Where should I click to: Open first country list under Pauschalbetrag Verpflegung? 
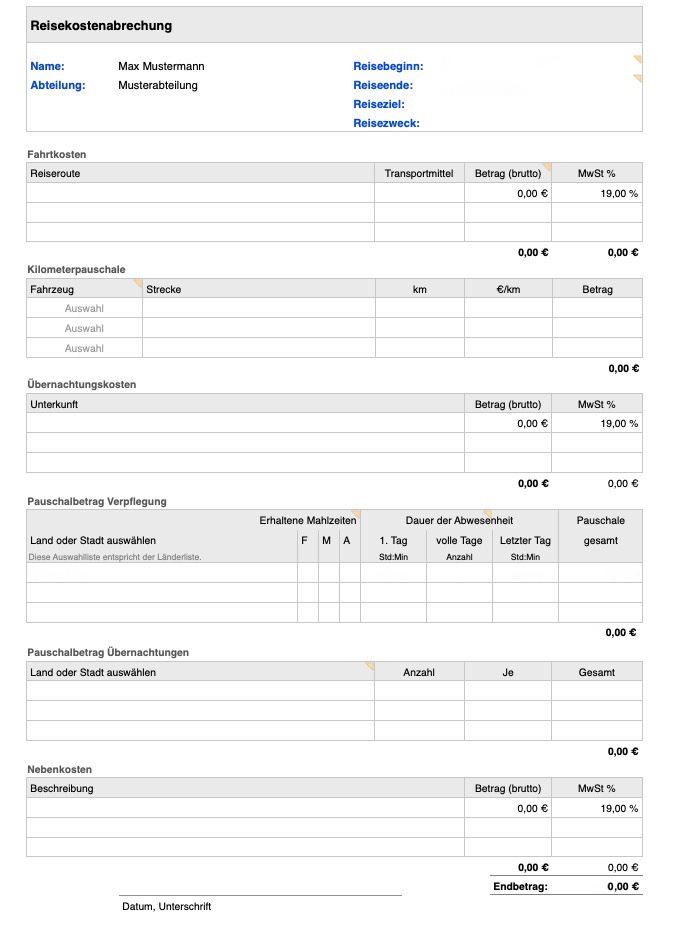click(x=161, y=573)
